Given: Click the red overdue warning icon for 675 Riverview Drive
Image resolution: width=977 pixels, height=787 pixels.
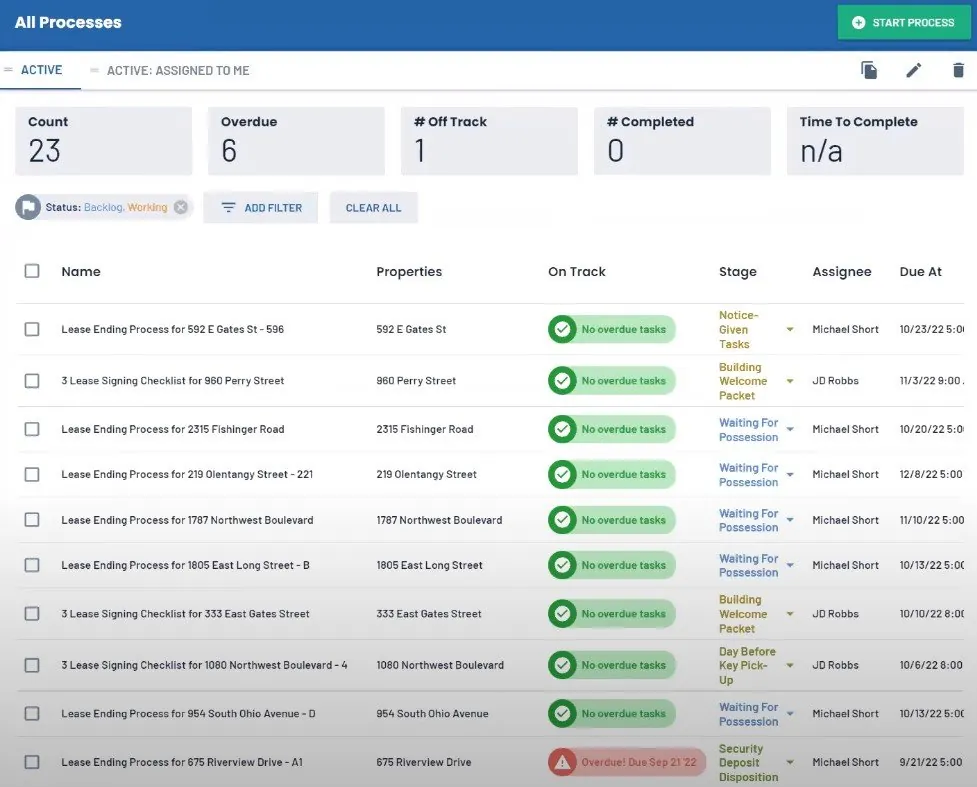Looking at the screenshot, I should tap(562, 762).
